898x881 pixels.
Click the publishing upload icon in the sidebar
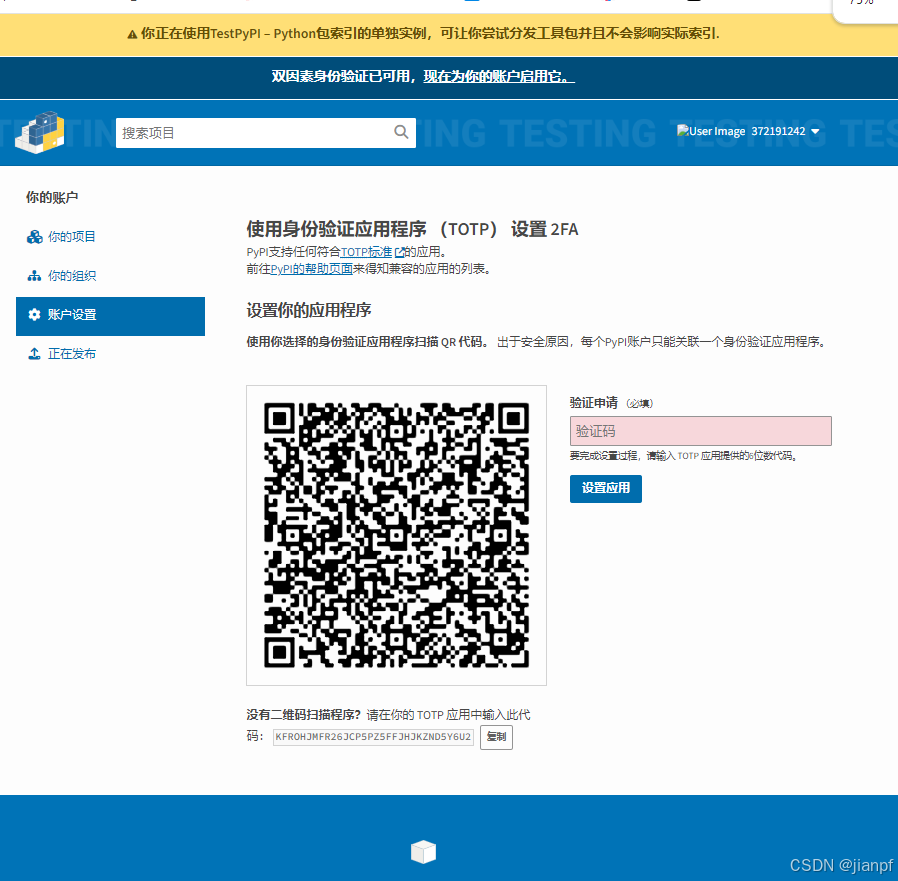34,353
